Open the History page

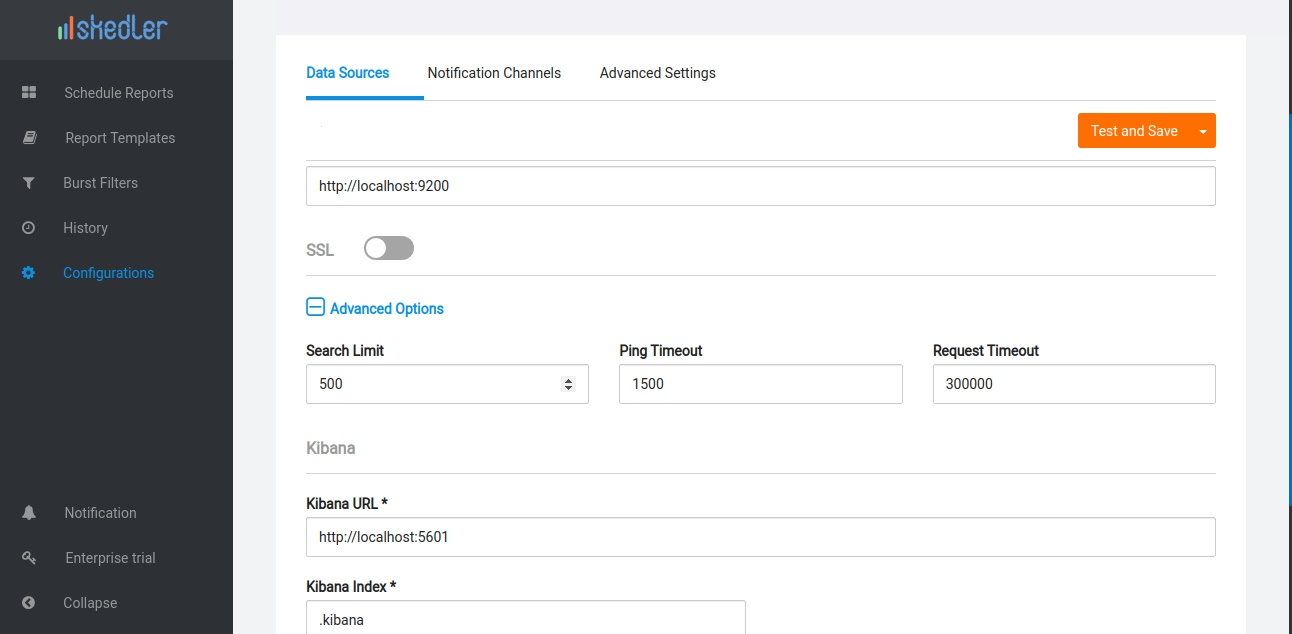(x=85, y=228)
